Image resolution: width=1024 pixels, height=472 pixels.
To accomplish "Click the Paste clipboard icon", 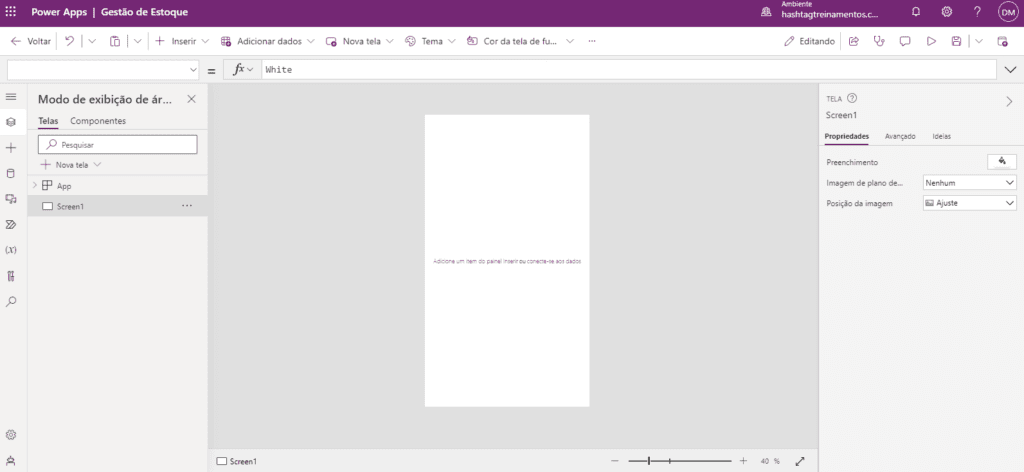I will click(115, 41).
